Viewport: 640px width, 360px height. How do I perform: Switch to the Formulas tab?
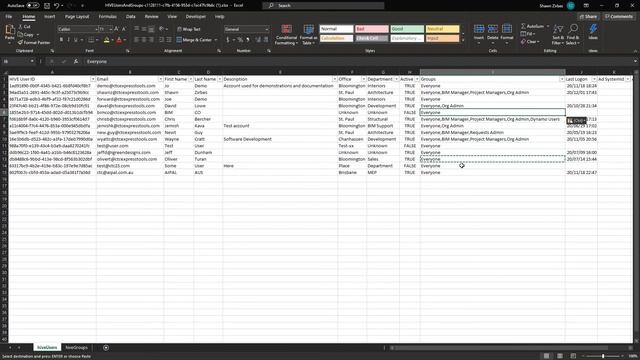(107, 17)
